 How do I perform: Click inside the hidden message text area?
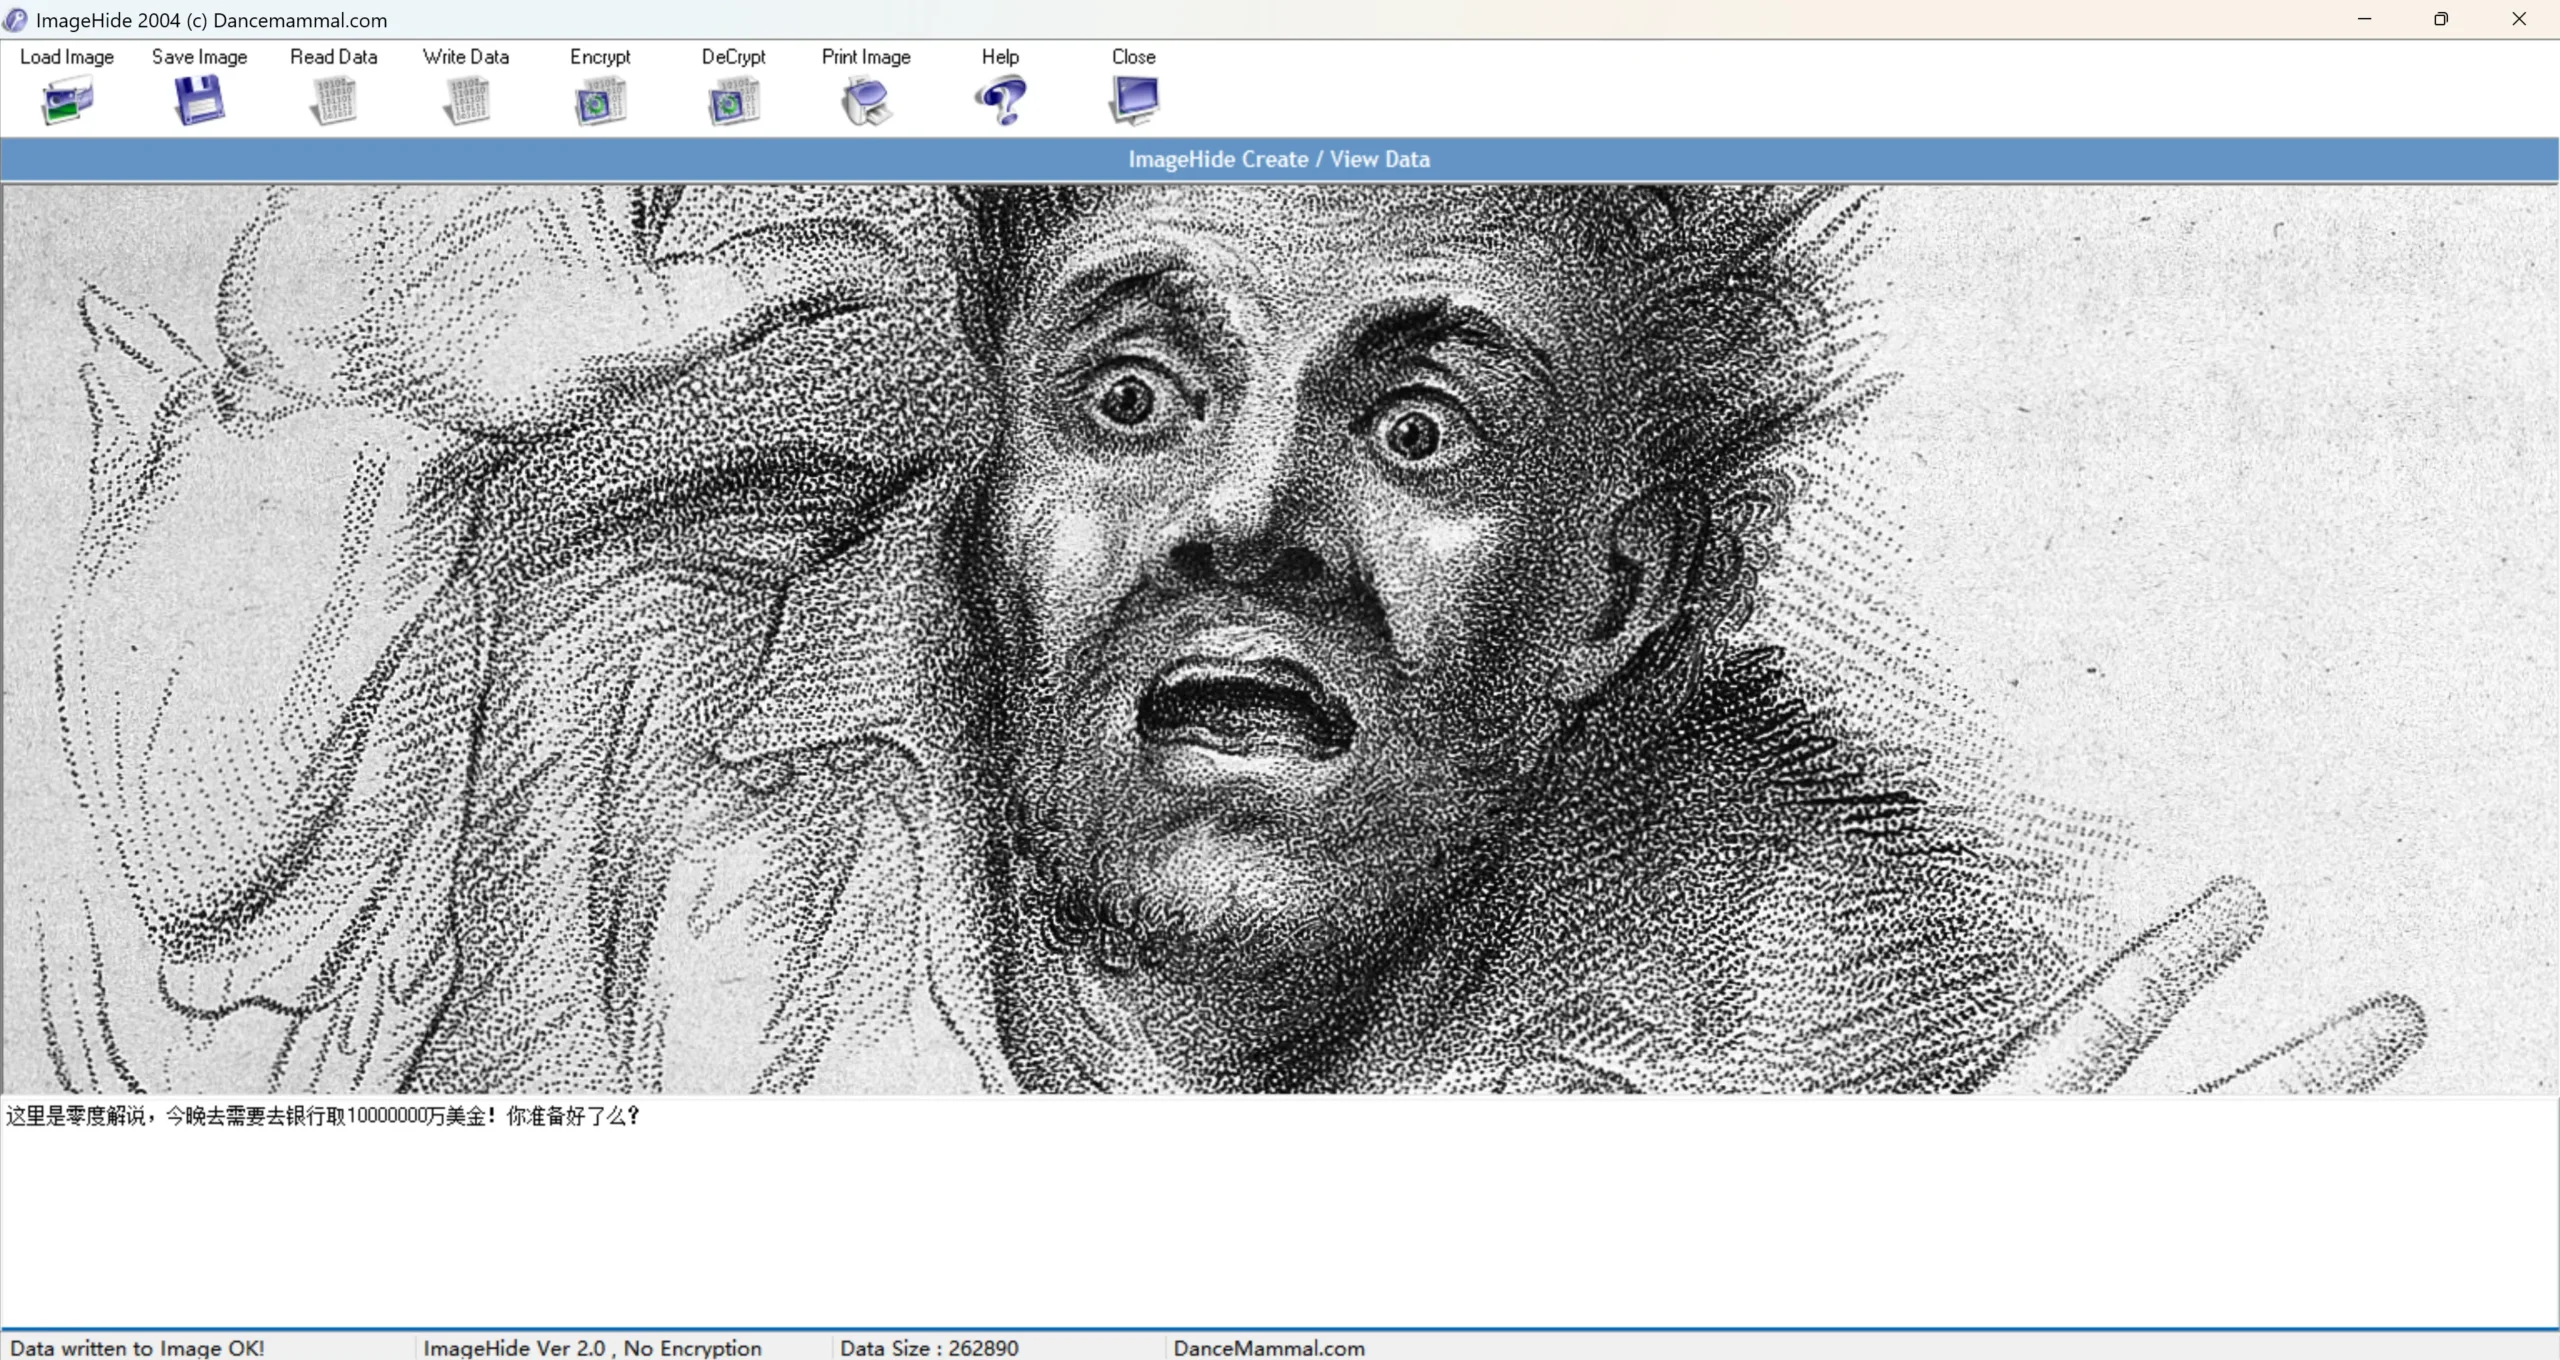[1279, 1220]
